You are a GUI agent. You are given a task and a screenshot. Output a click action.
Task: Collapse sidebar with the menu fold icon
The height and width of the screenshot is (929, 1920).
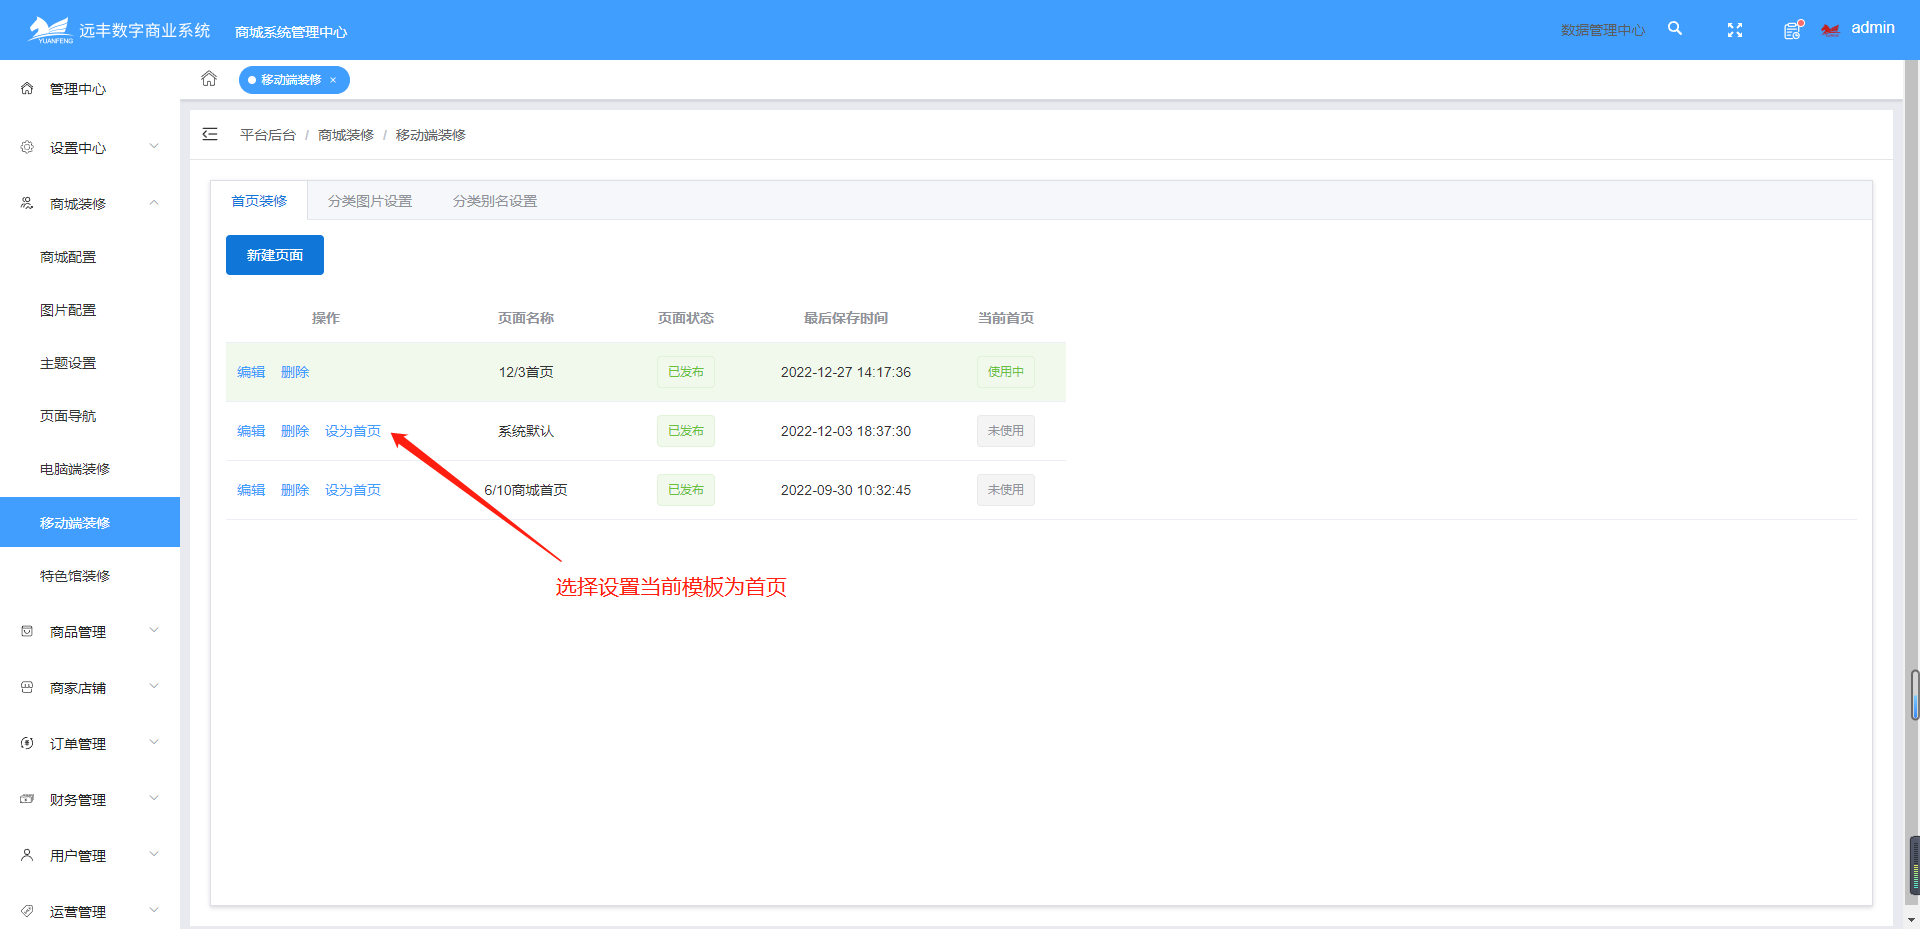tap(210, 134)
